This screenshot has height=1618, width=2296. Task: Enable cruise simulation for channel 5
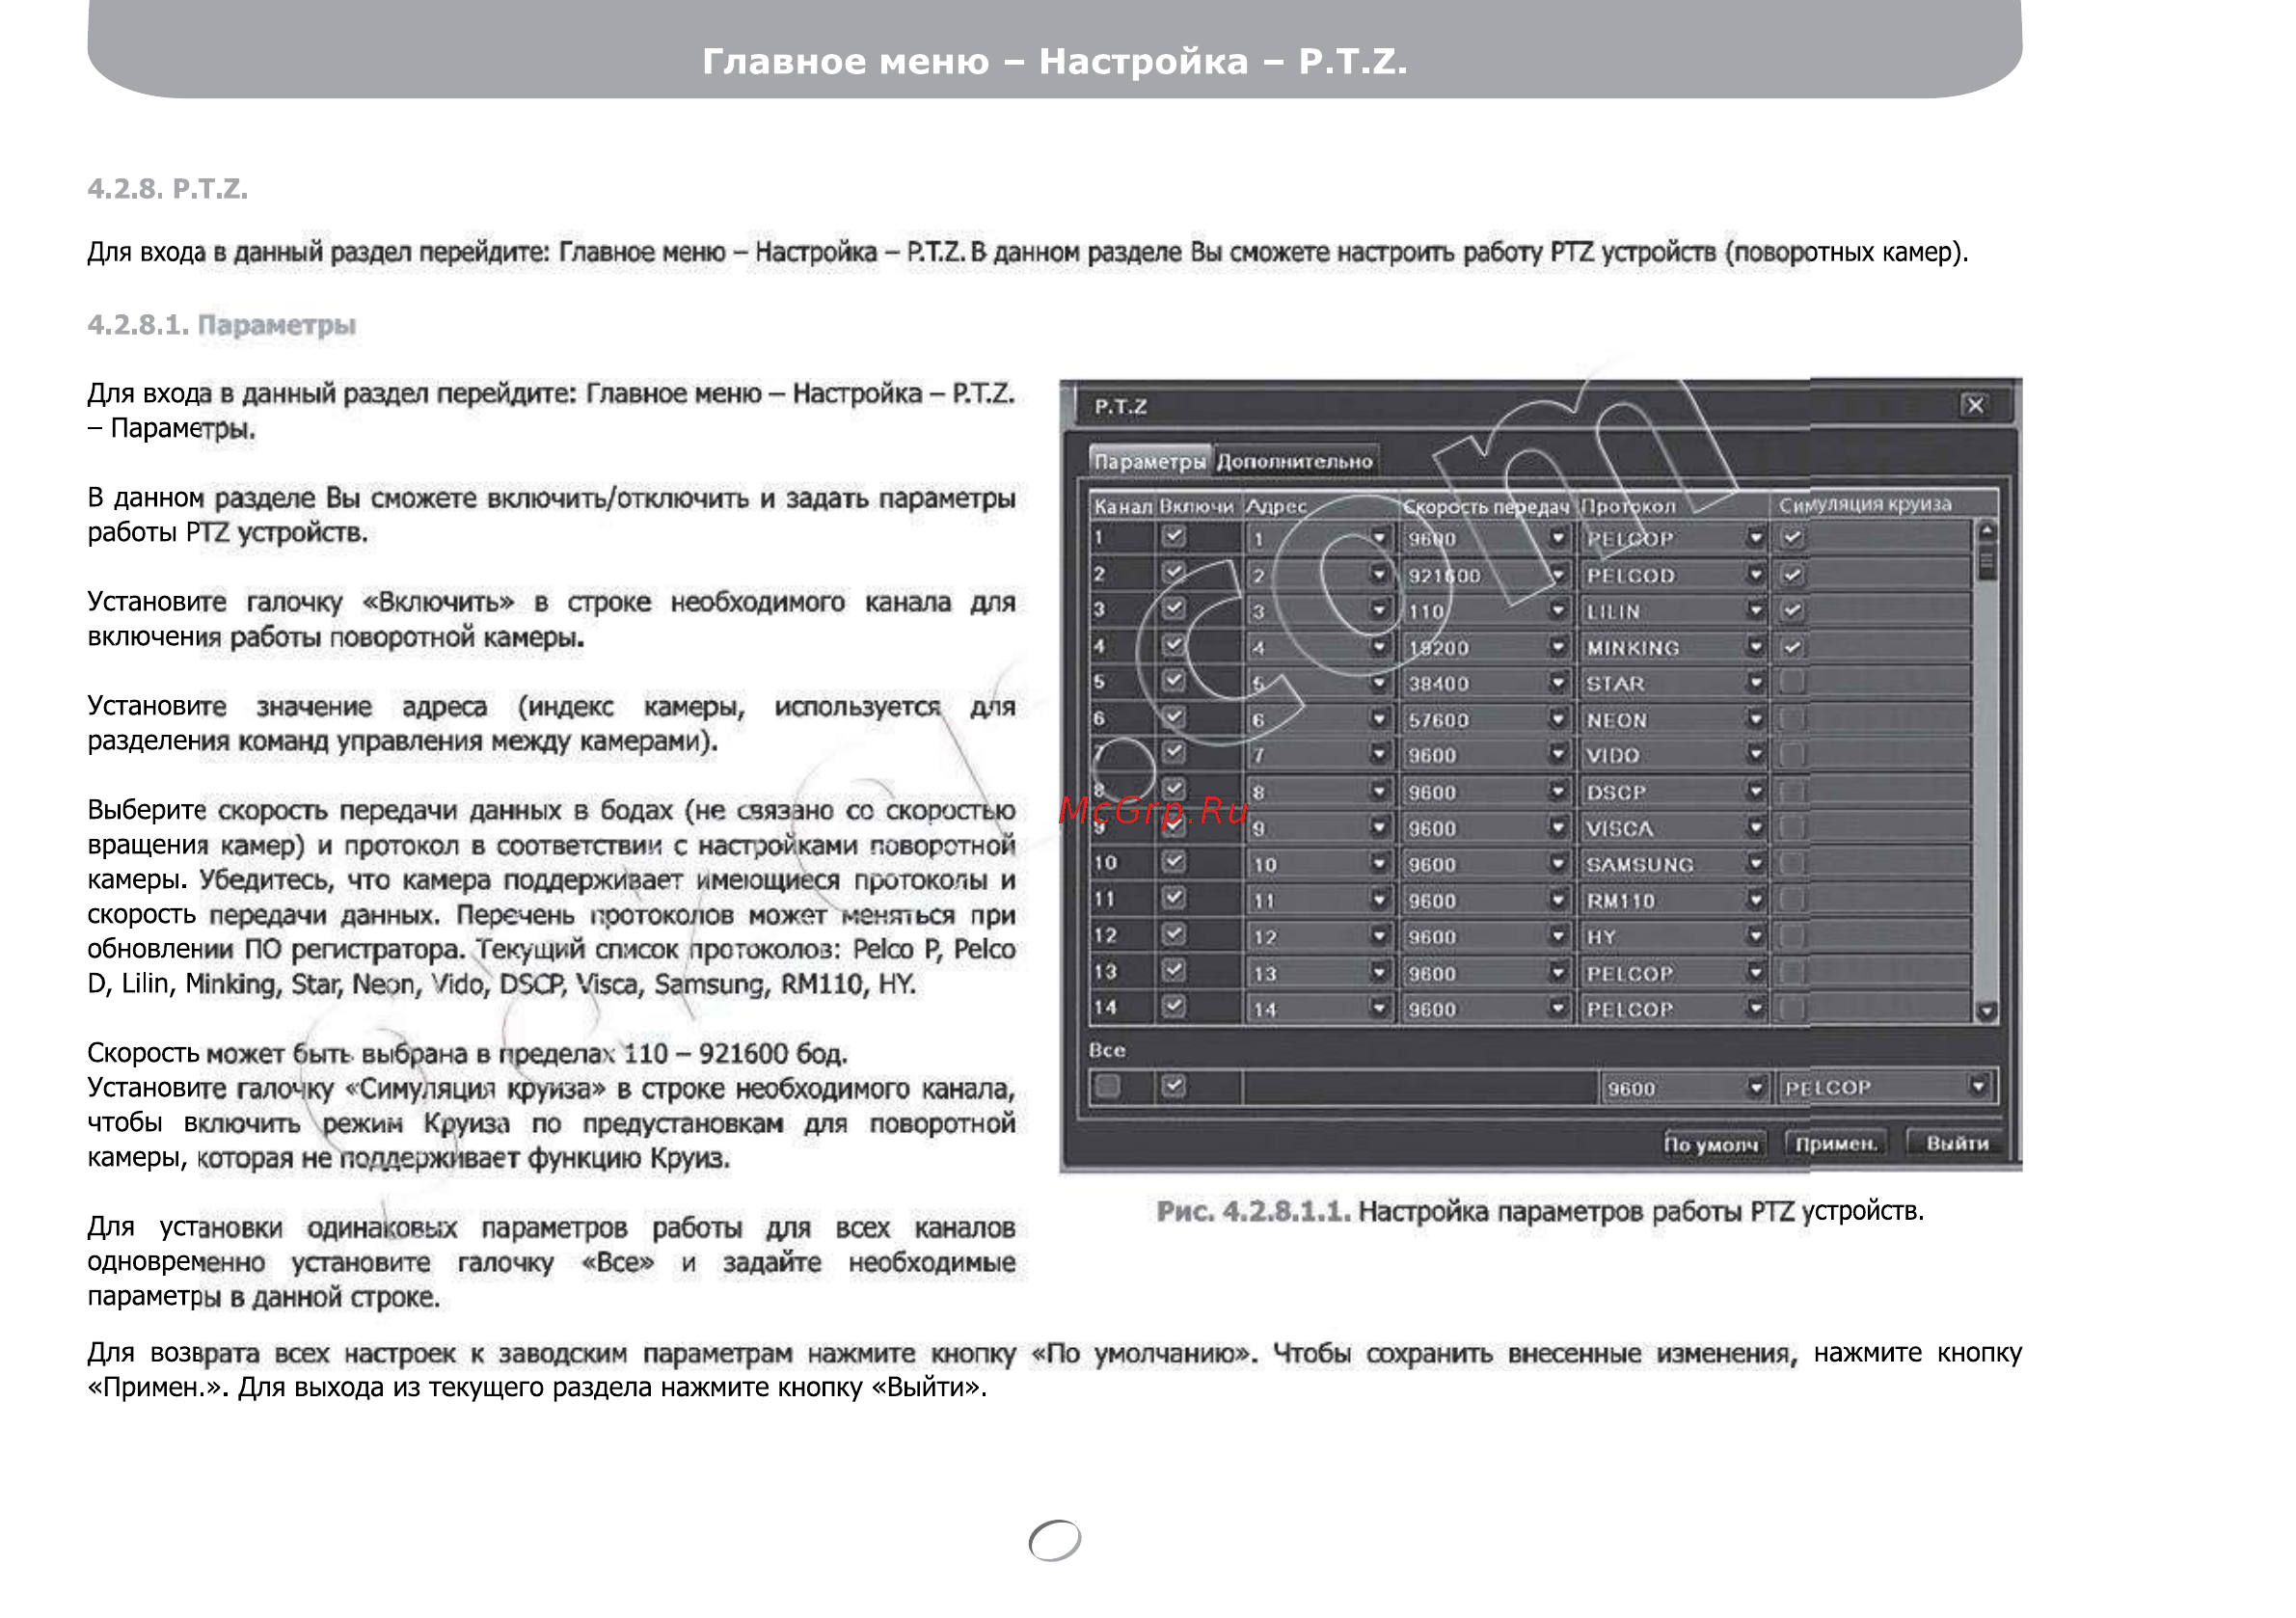point(1792,683)
